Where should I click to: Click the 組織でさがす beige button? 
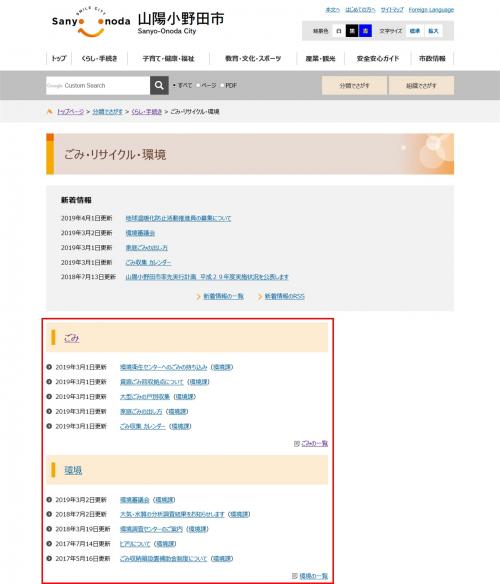coord(421,85)
